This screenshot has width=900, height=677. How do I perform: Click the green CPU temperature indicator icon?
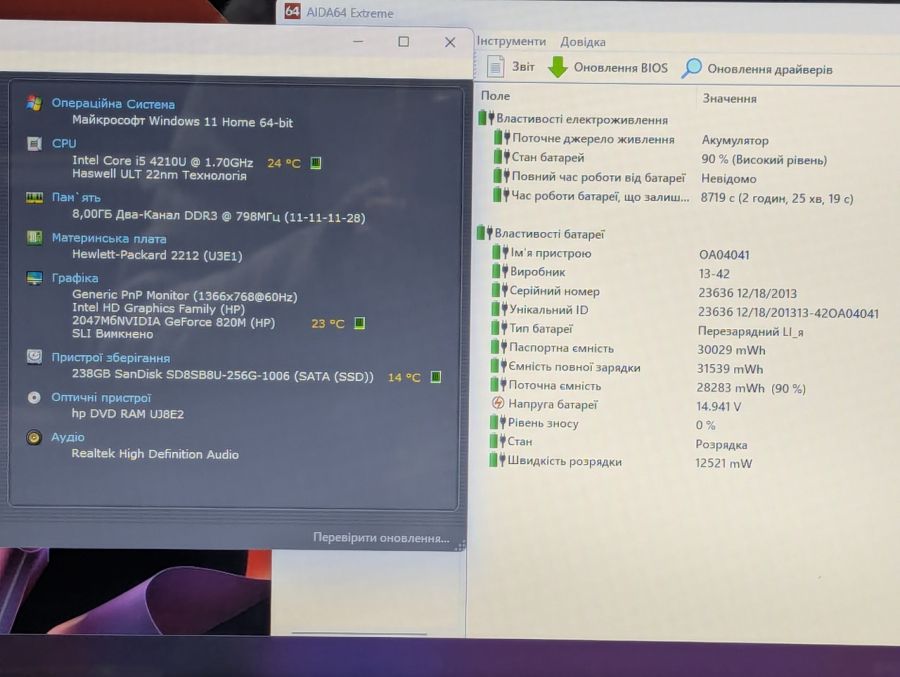click(316, 163)
